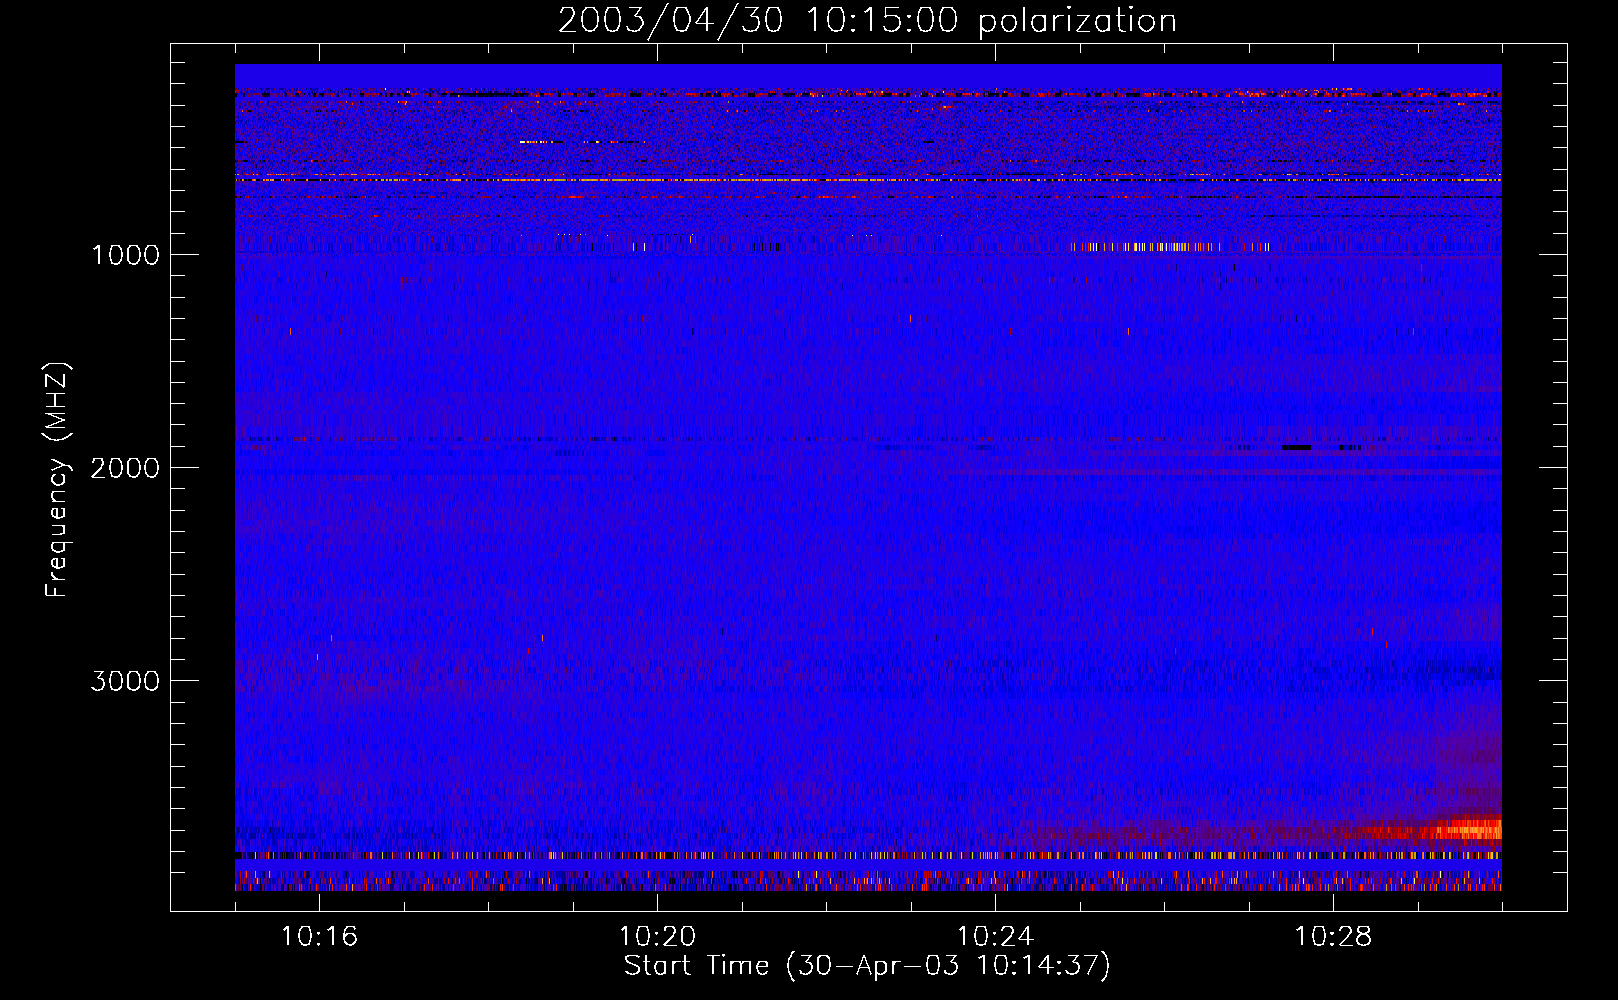Click the 2000 frequency tick label

coord(125,467)
